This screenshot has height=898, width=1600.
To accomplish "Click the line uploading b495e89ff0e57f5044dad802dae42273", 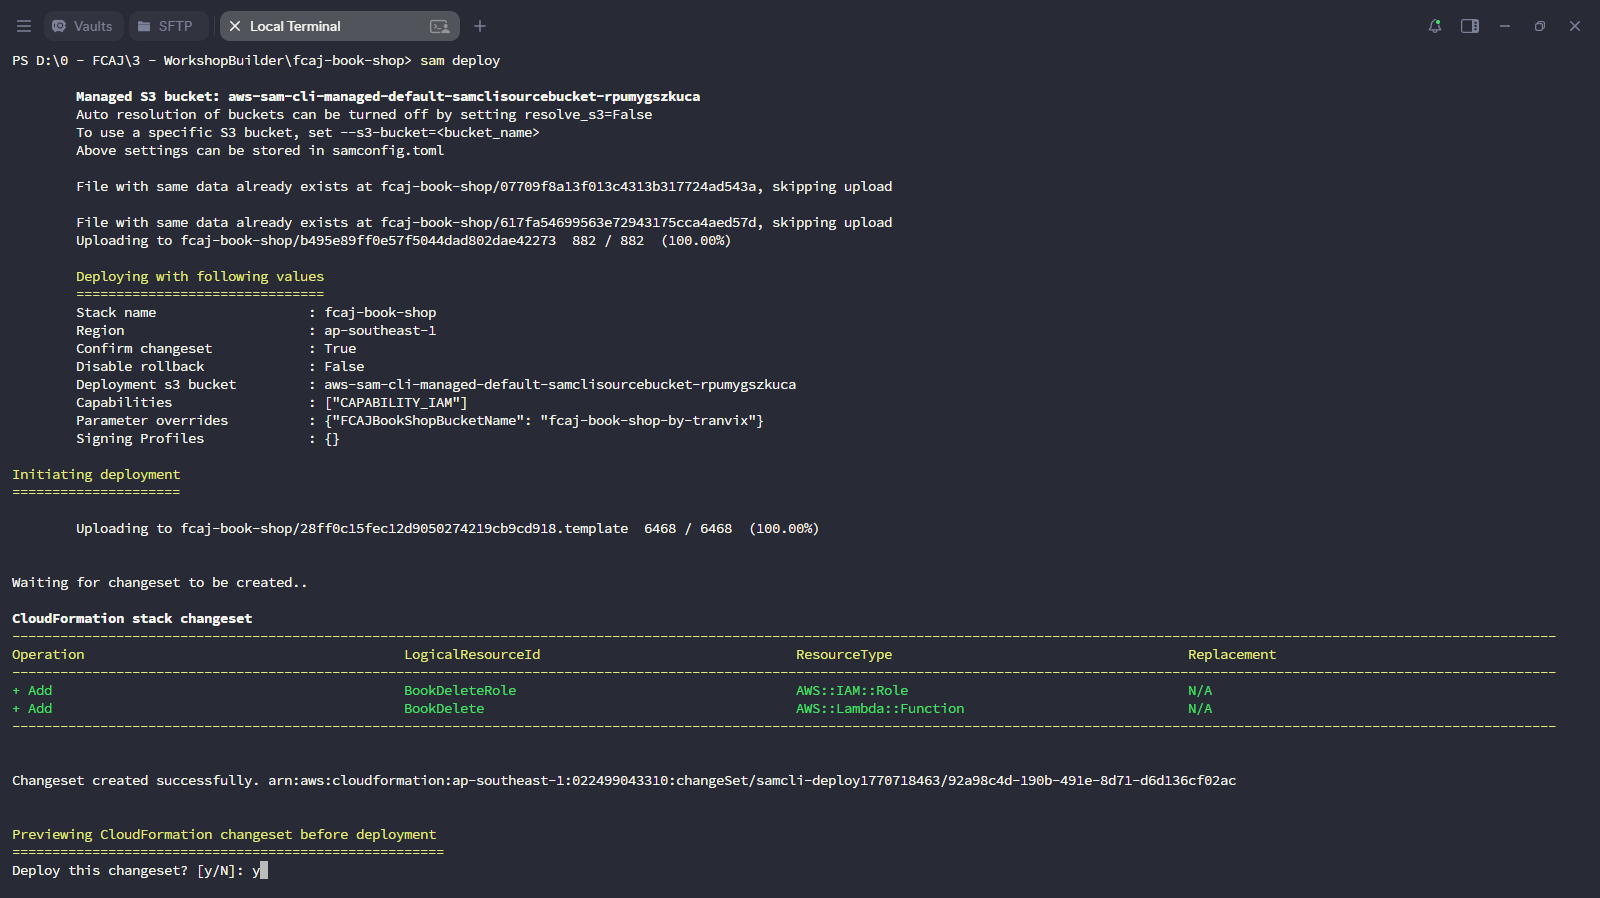I will click(x=404, y=241).
